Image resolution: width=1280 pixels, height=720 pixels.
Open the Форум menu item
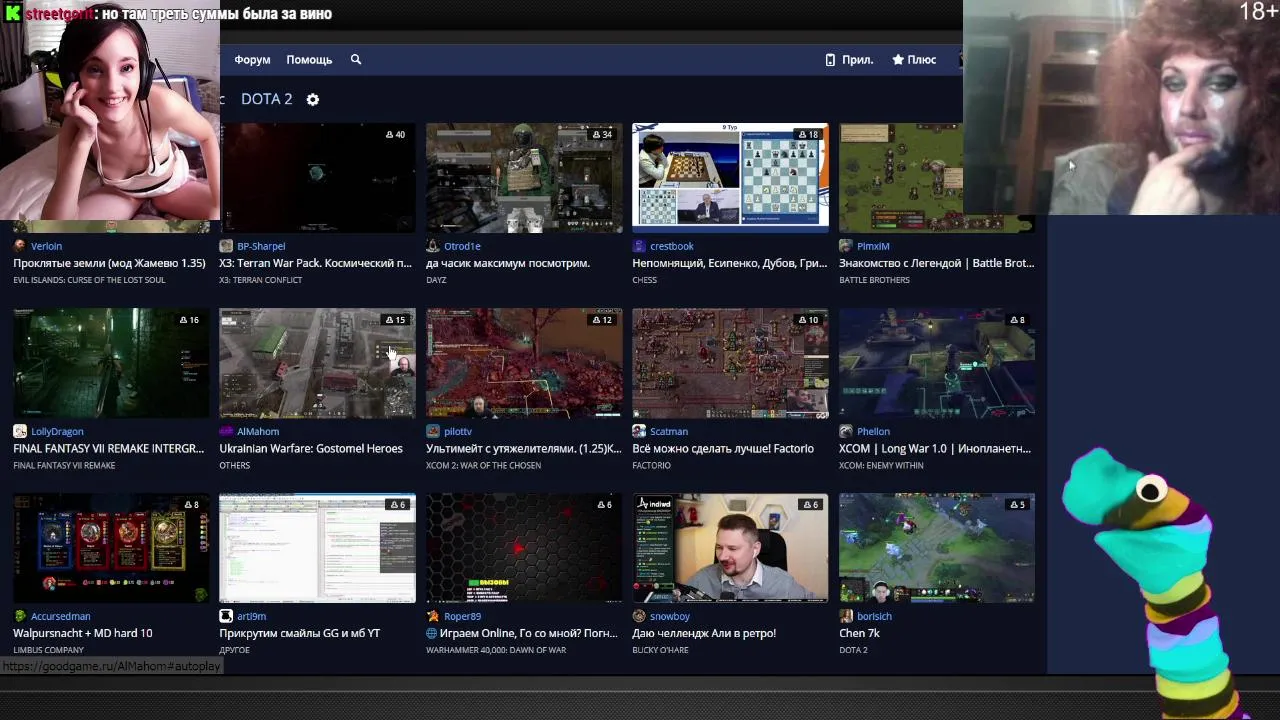pos(252,60)
